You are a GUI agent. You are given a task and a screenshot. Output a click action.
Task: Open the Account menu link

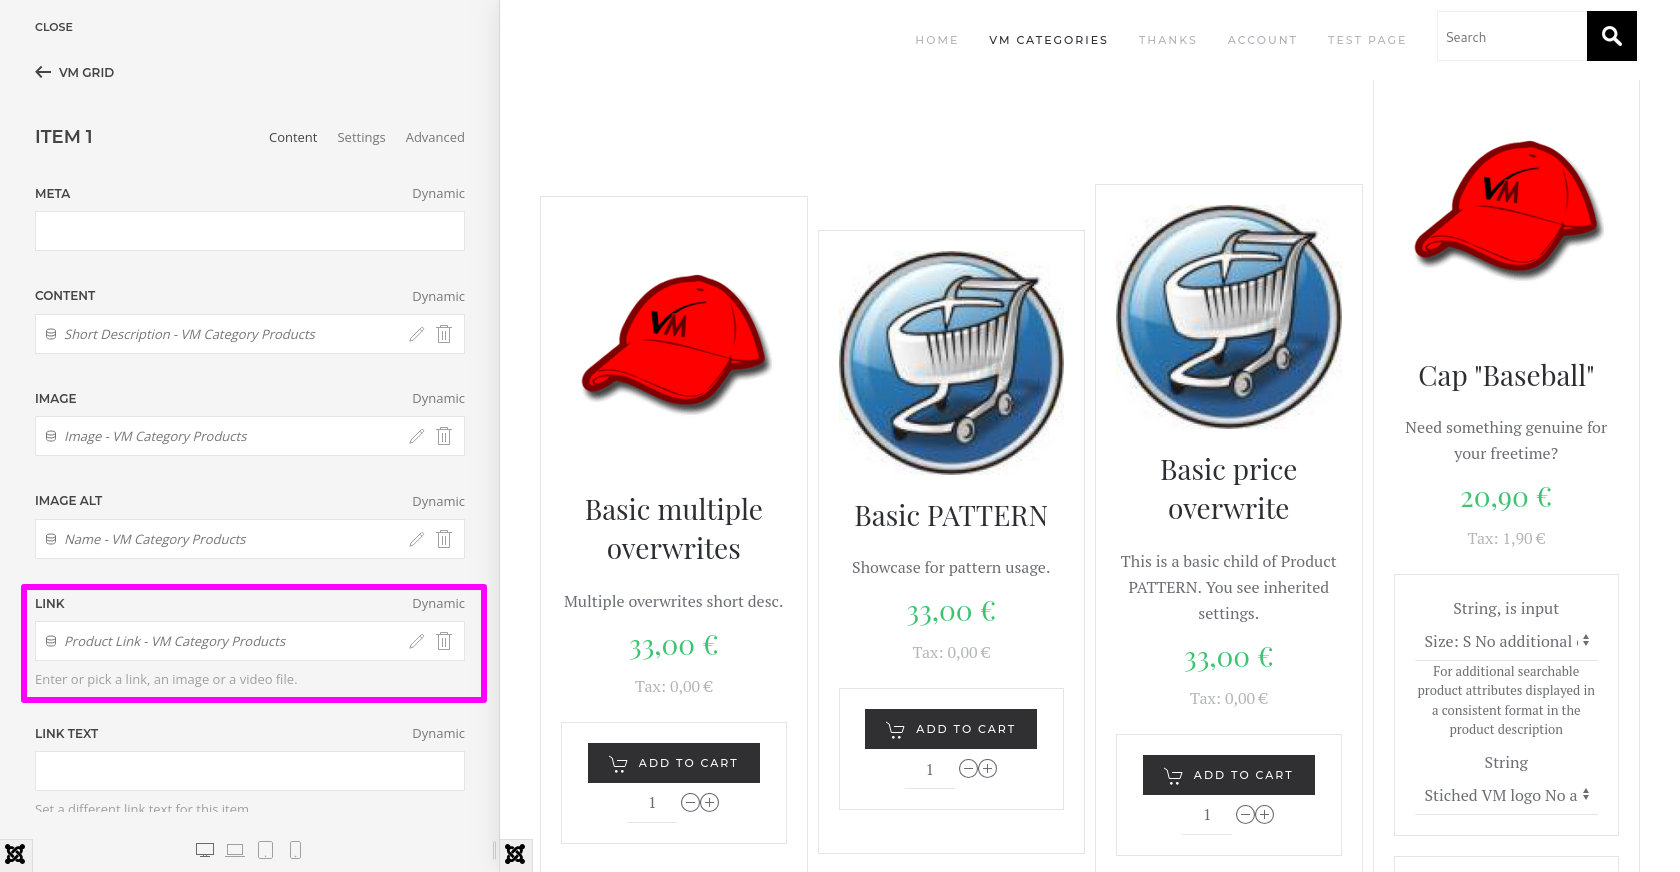point(1262,40)
